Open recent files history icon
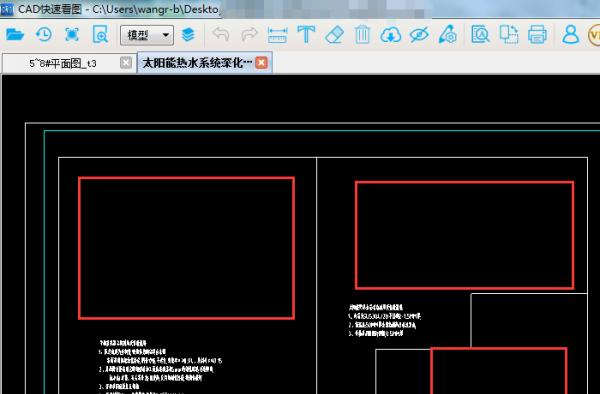Screen dimensions: 600x394 tap(44, 35)
